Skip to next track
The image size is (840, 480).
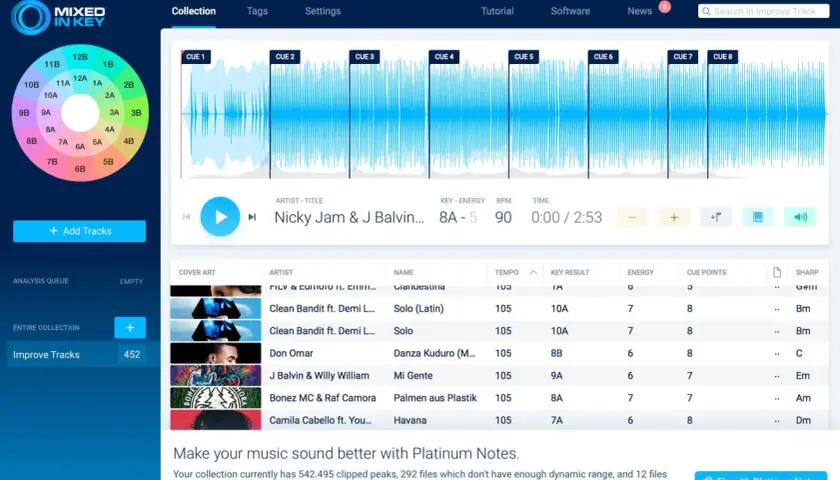(252, 217)
